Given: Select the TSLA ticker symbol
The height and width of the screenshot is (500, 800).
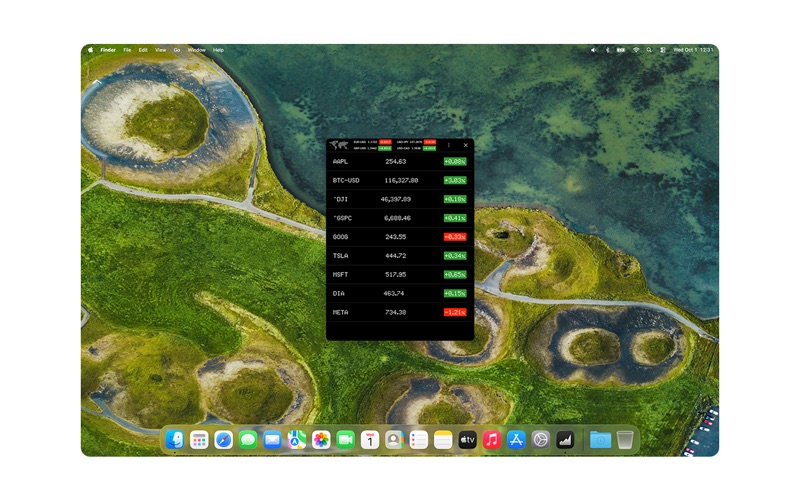Looking at the screenshot, I should click(x=340, y=256).
